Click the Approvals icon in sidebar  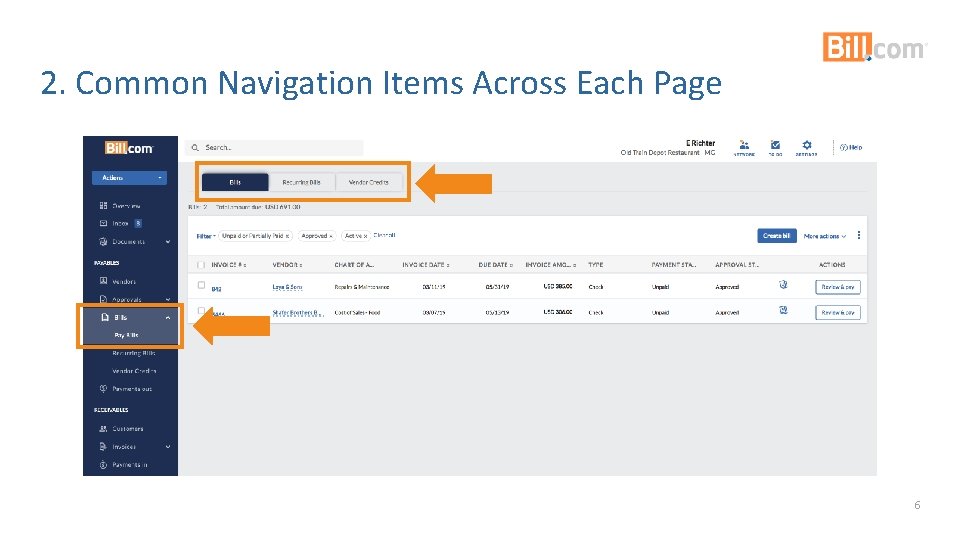click(103, 299)
